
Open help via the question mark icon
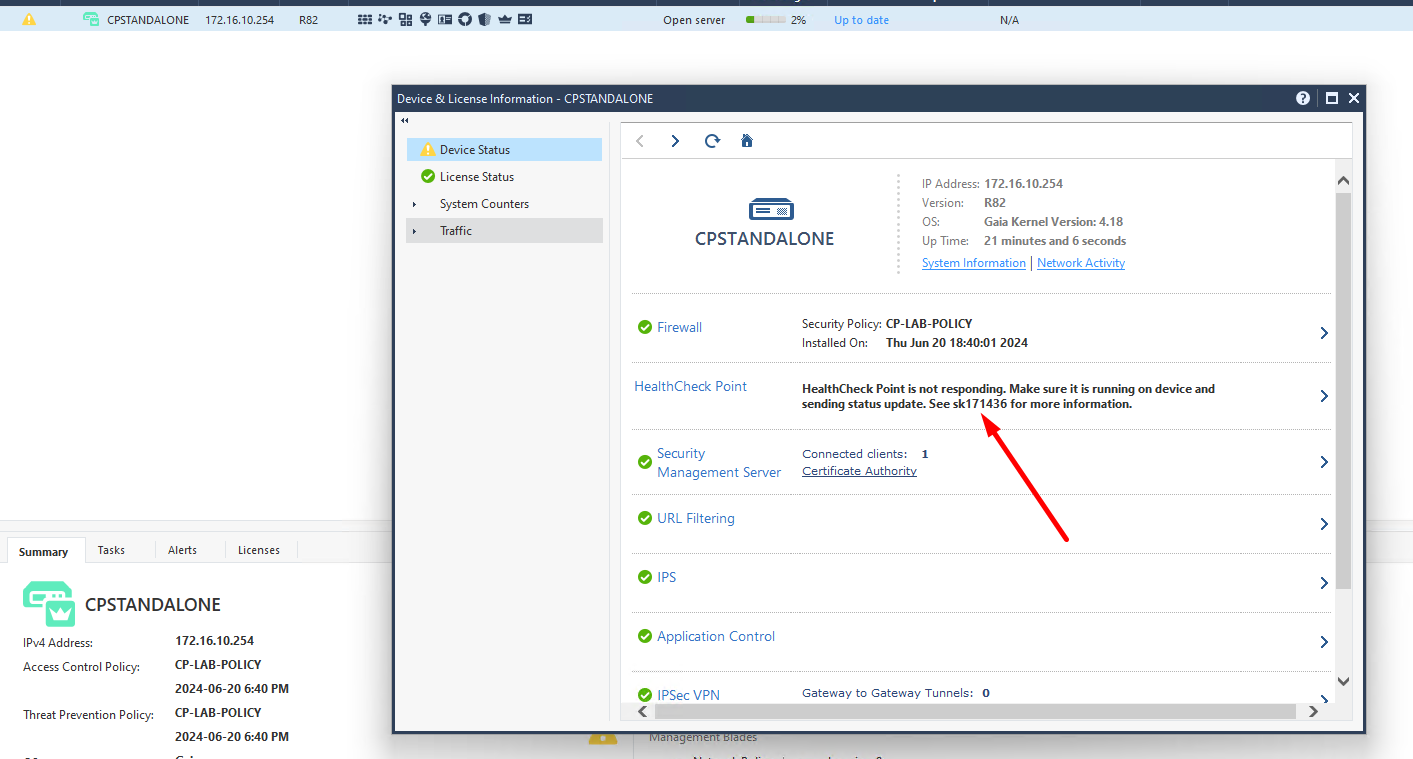1303,98
